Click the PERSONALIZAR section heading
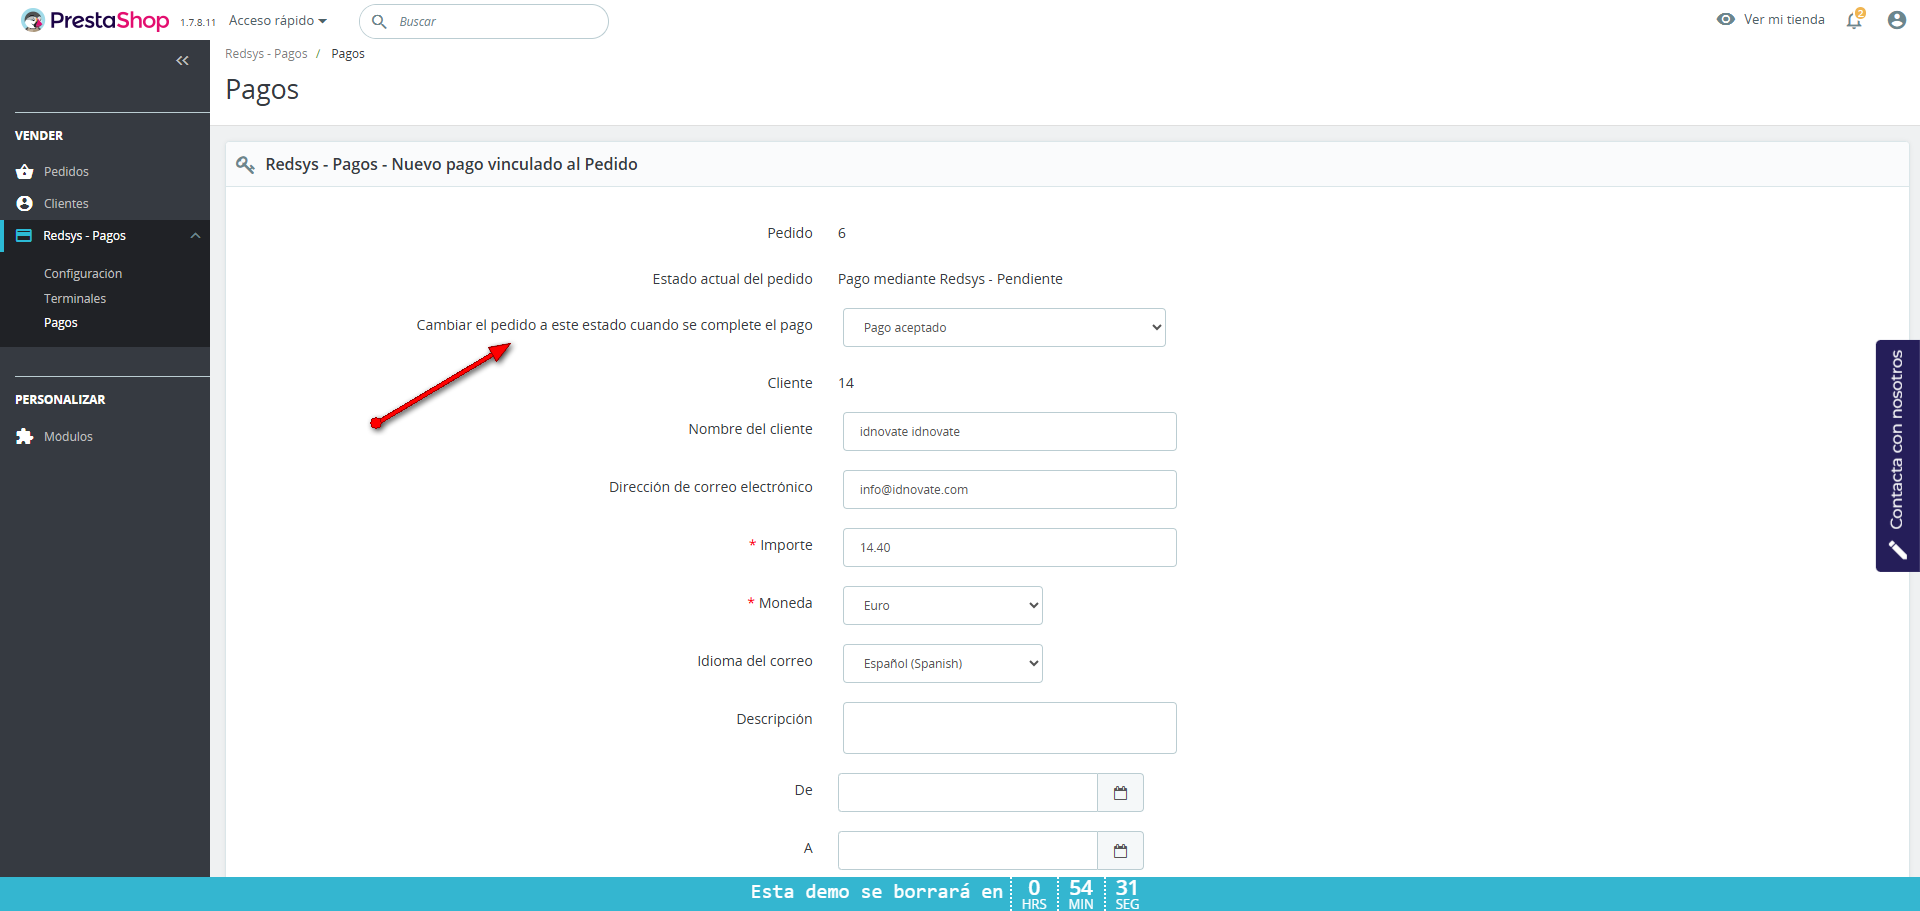The height and width of the screenshot is (911, 1920). (x=60, y=400)
